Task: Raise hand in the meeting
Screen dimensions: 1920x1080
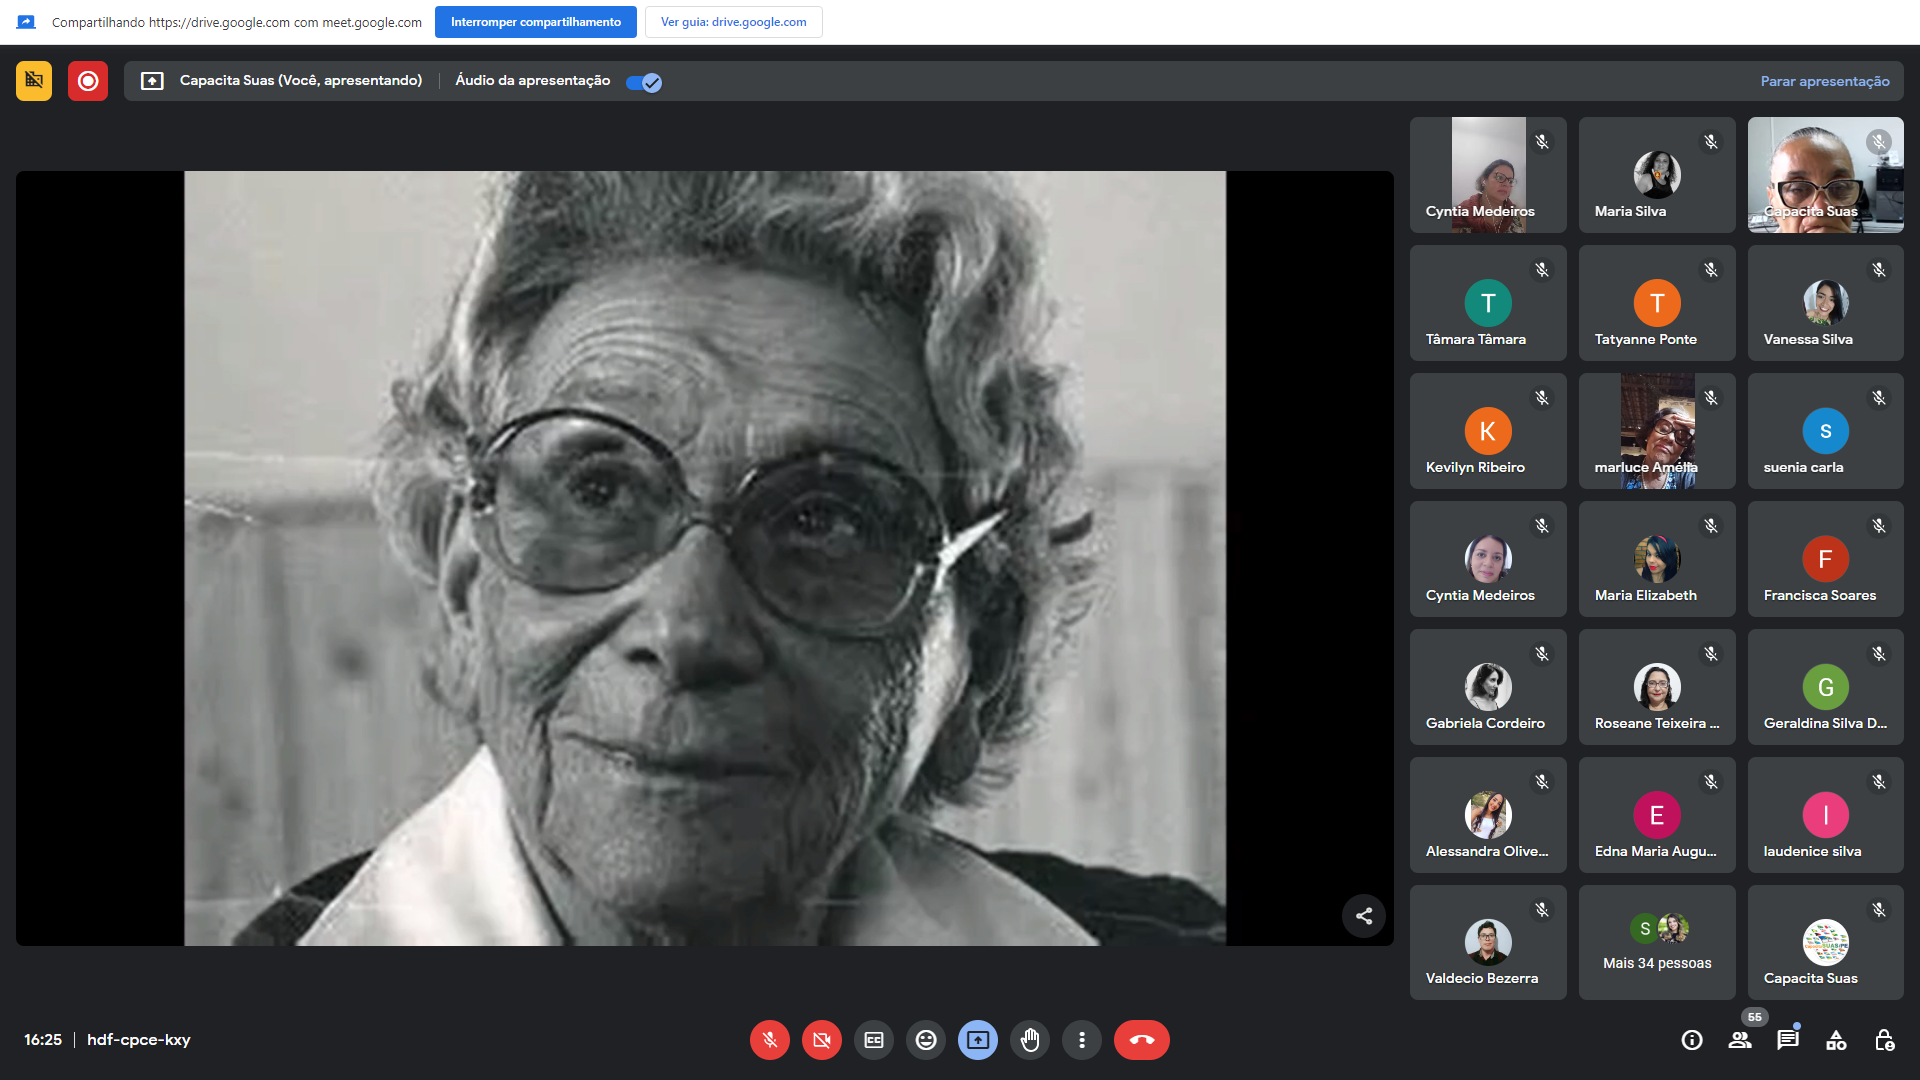Action: [x=1029, y=1040]
